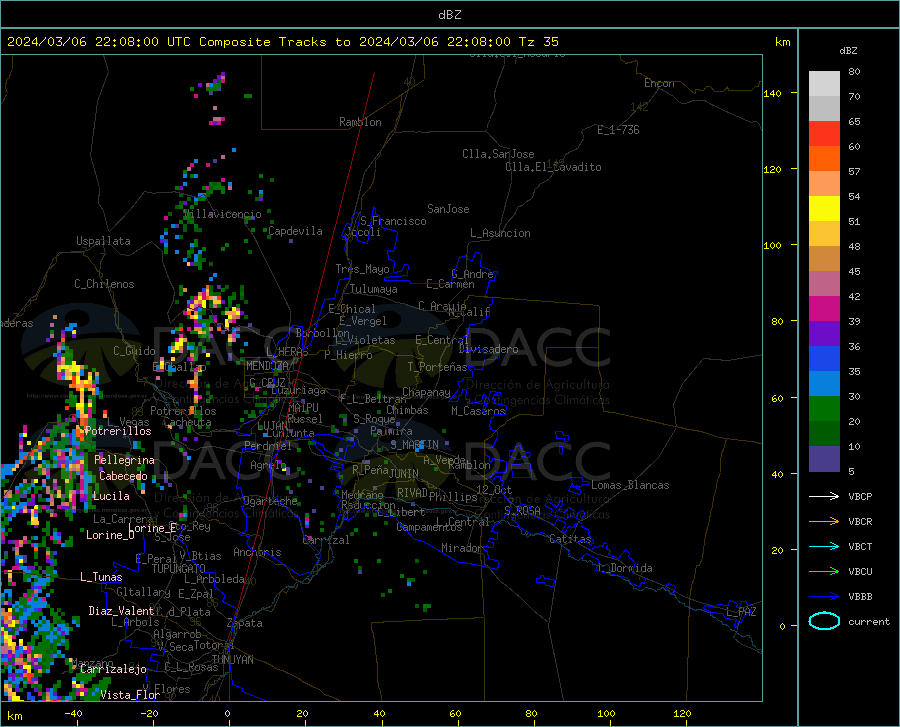Click the Clla.El_Cavadito map label
This screenshot has width=900, height=727.
point(553,167)
